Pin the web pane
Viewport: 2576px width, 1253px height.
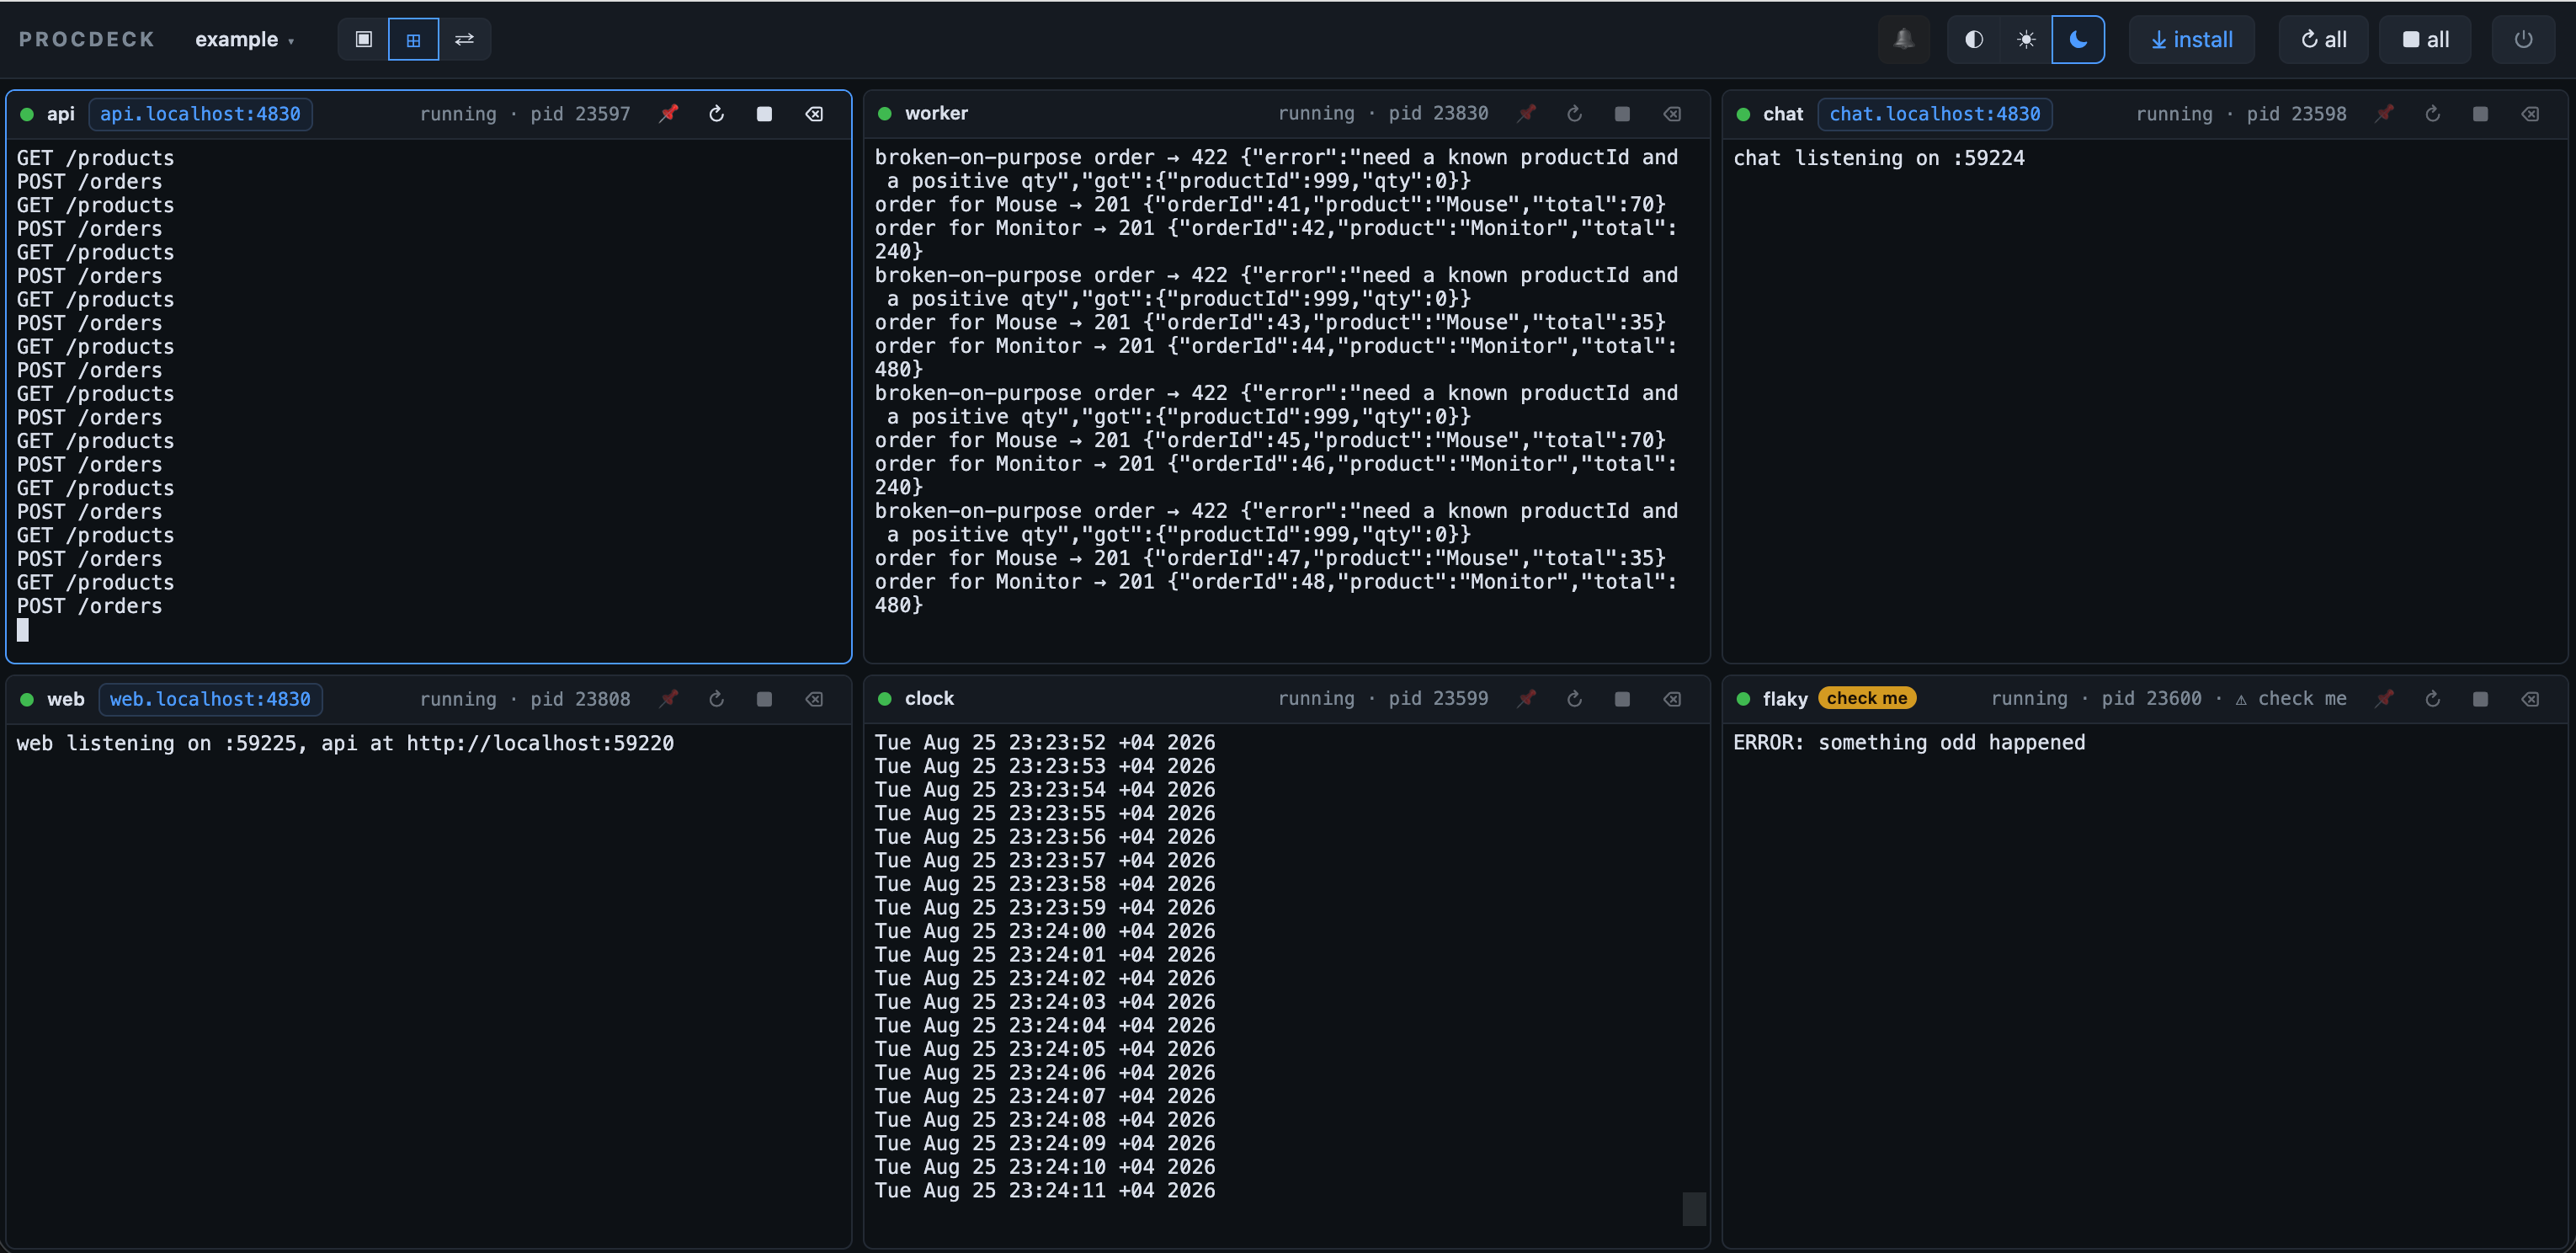(669, 698)
